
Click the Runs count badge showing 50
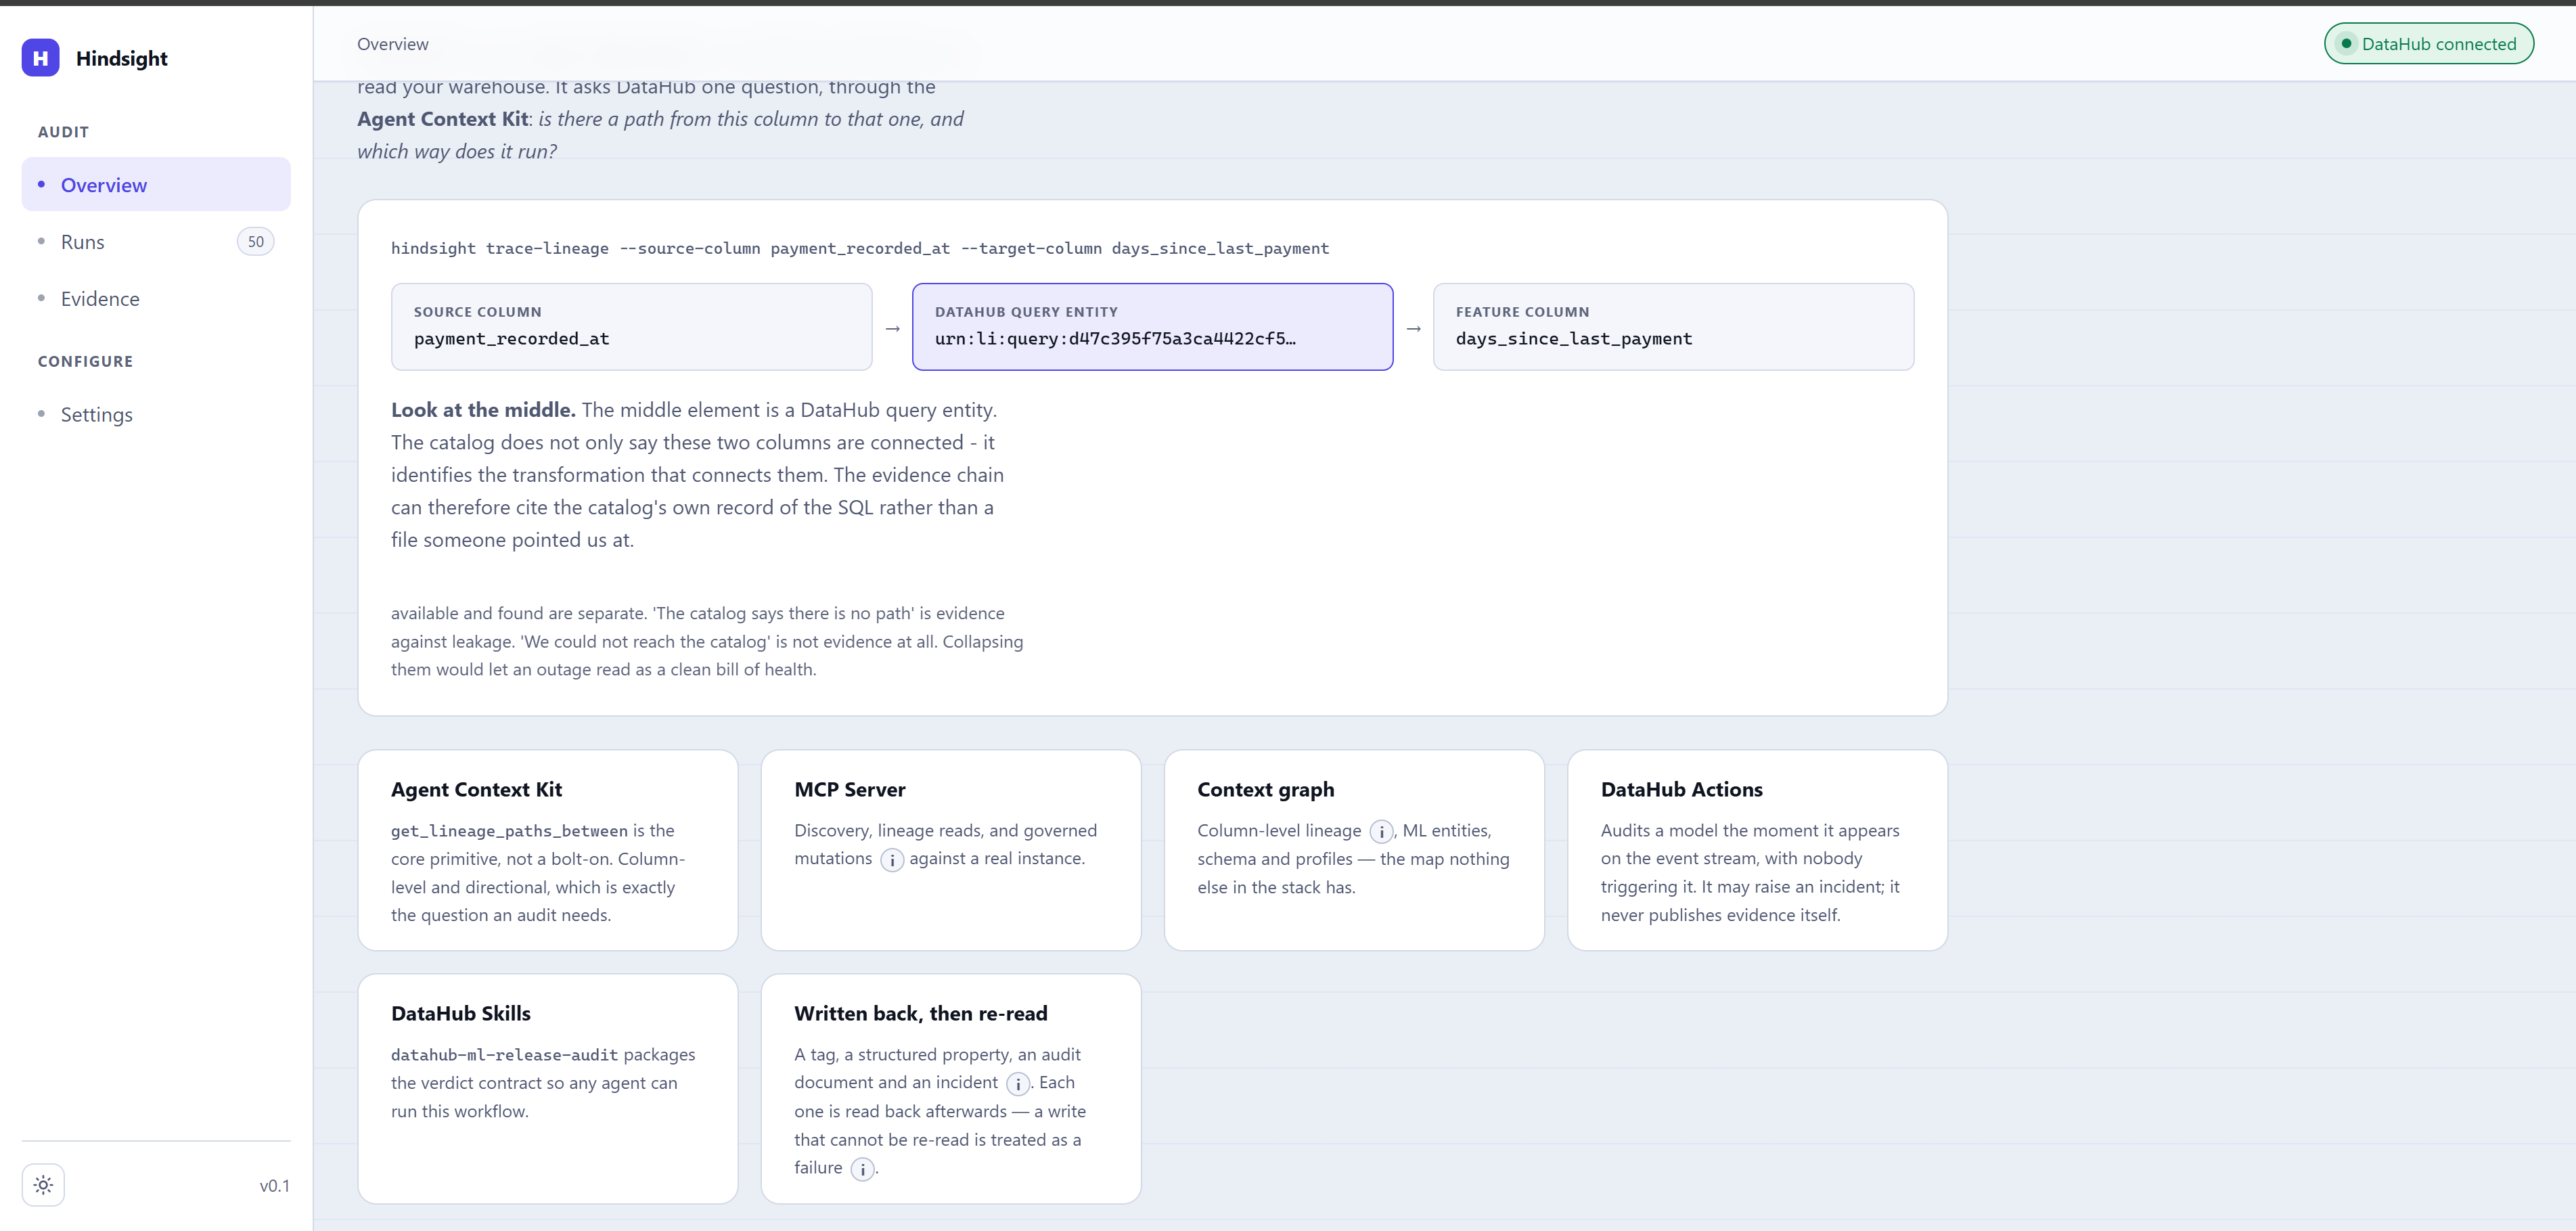tap(256, 242)
